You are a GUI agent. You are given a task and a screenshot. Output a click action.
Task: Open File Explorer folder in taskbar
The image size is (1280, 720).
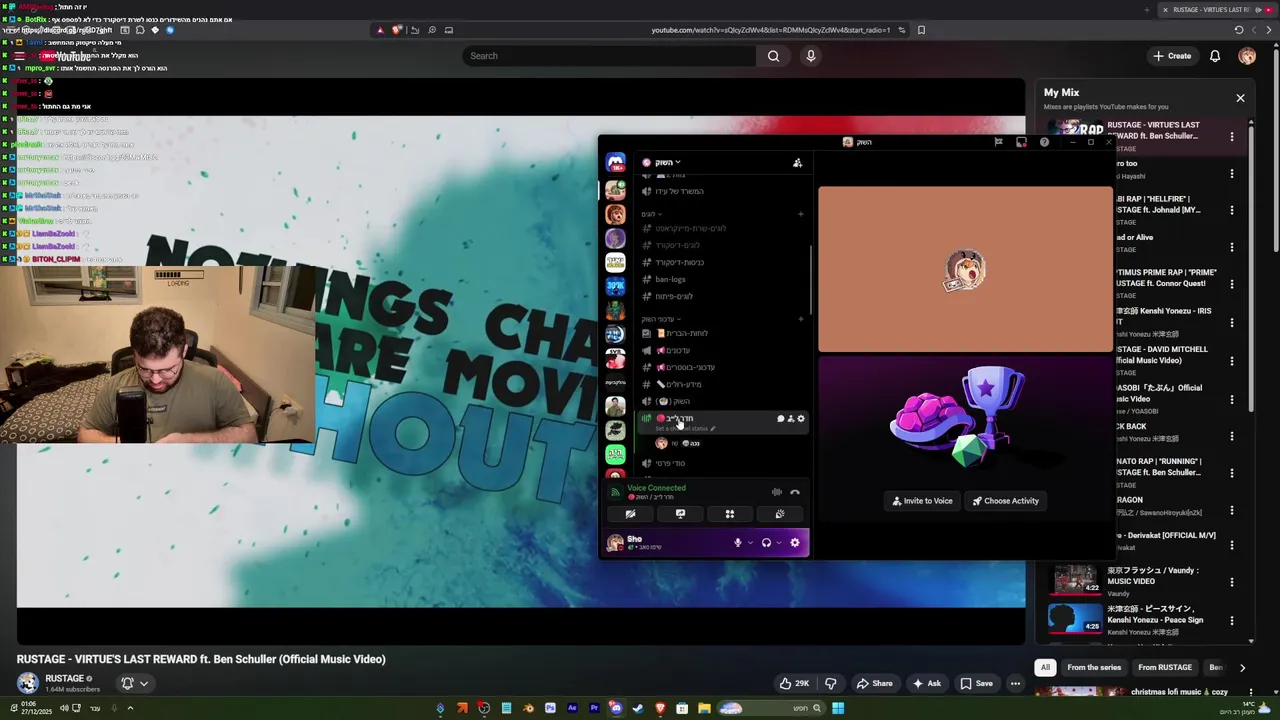pos(704,709)
